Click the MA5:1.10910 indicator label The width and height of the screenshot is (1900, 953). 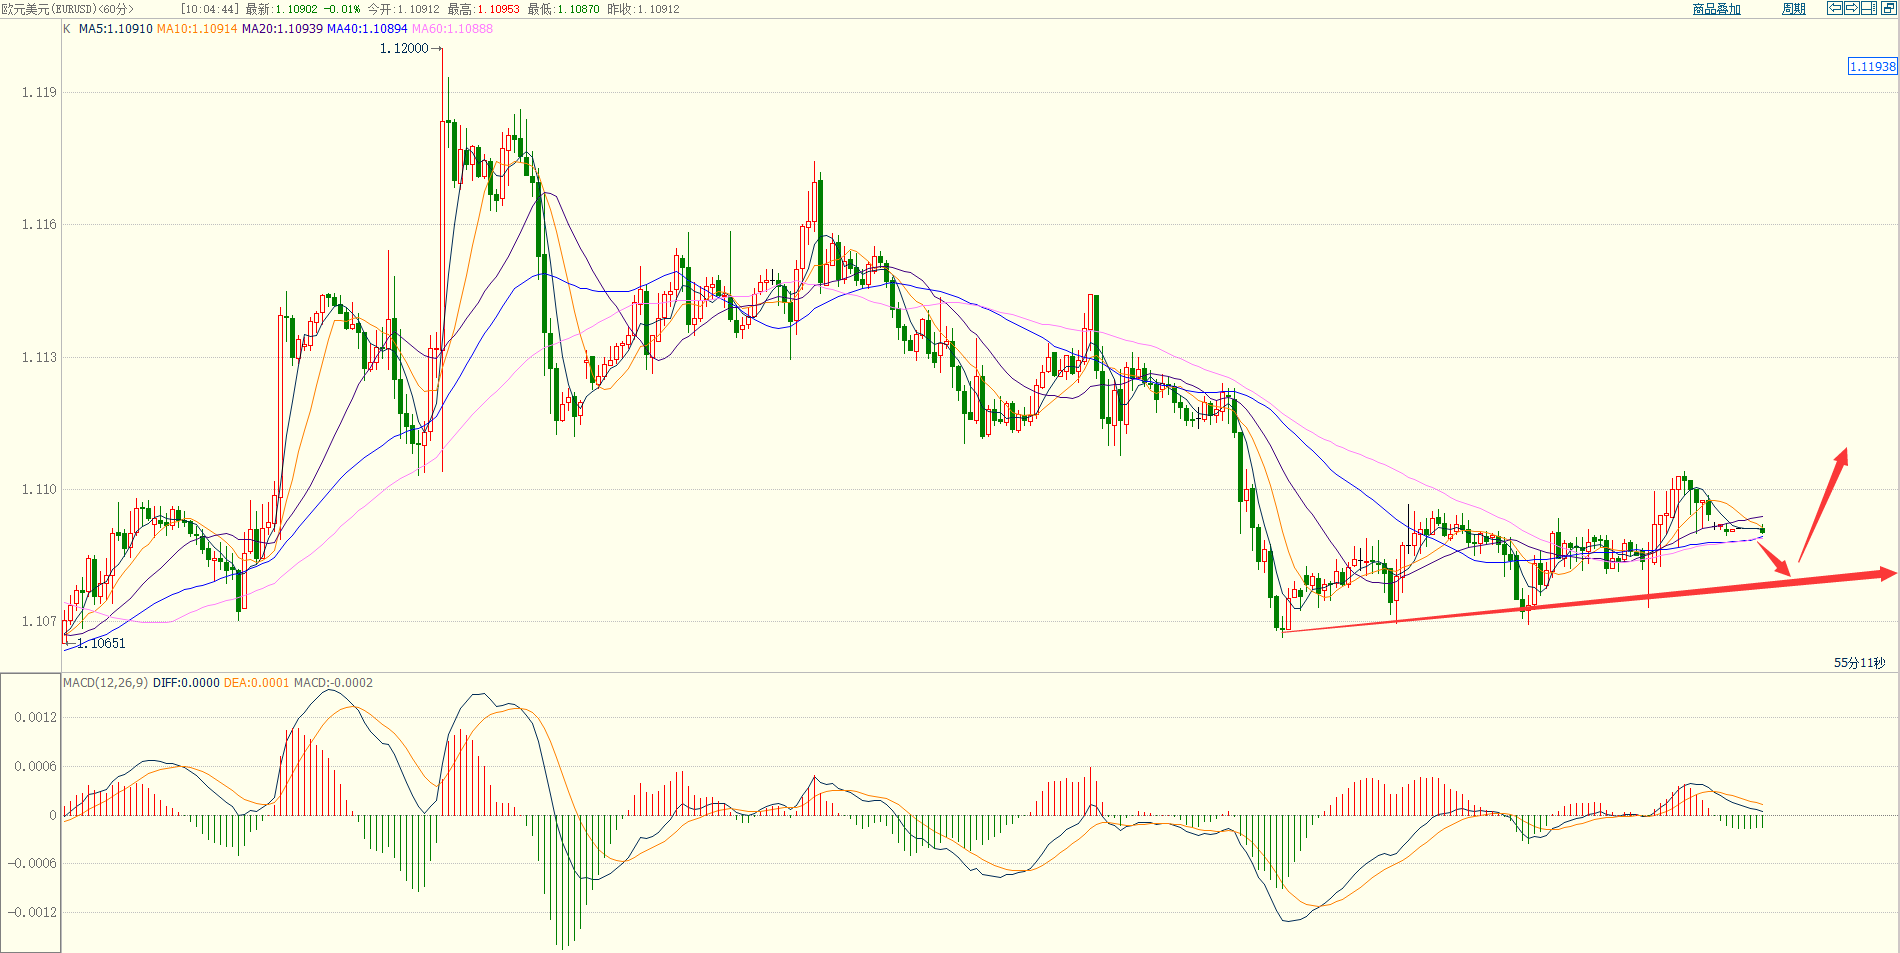(x=116, y=29)
